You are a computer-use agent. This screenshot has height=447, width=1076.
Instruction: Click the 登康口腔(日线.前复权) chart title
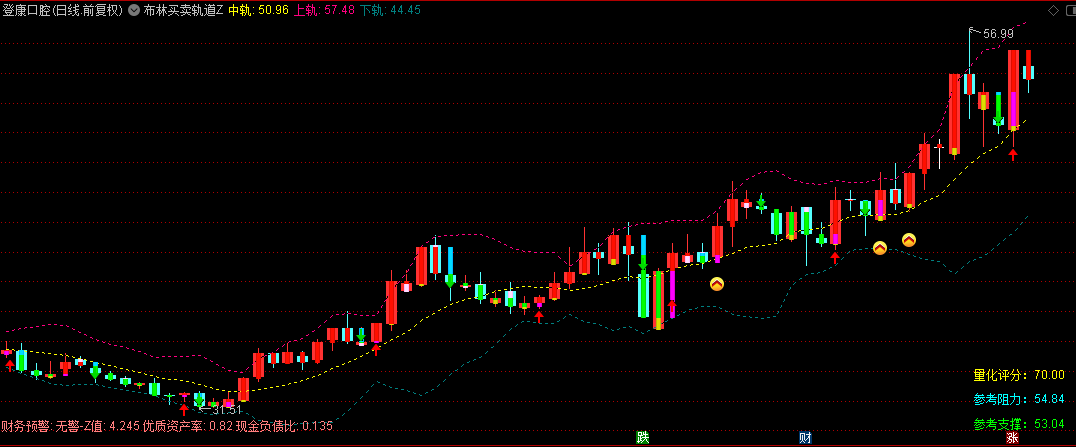pos(62,10)
